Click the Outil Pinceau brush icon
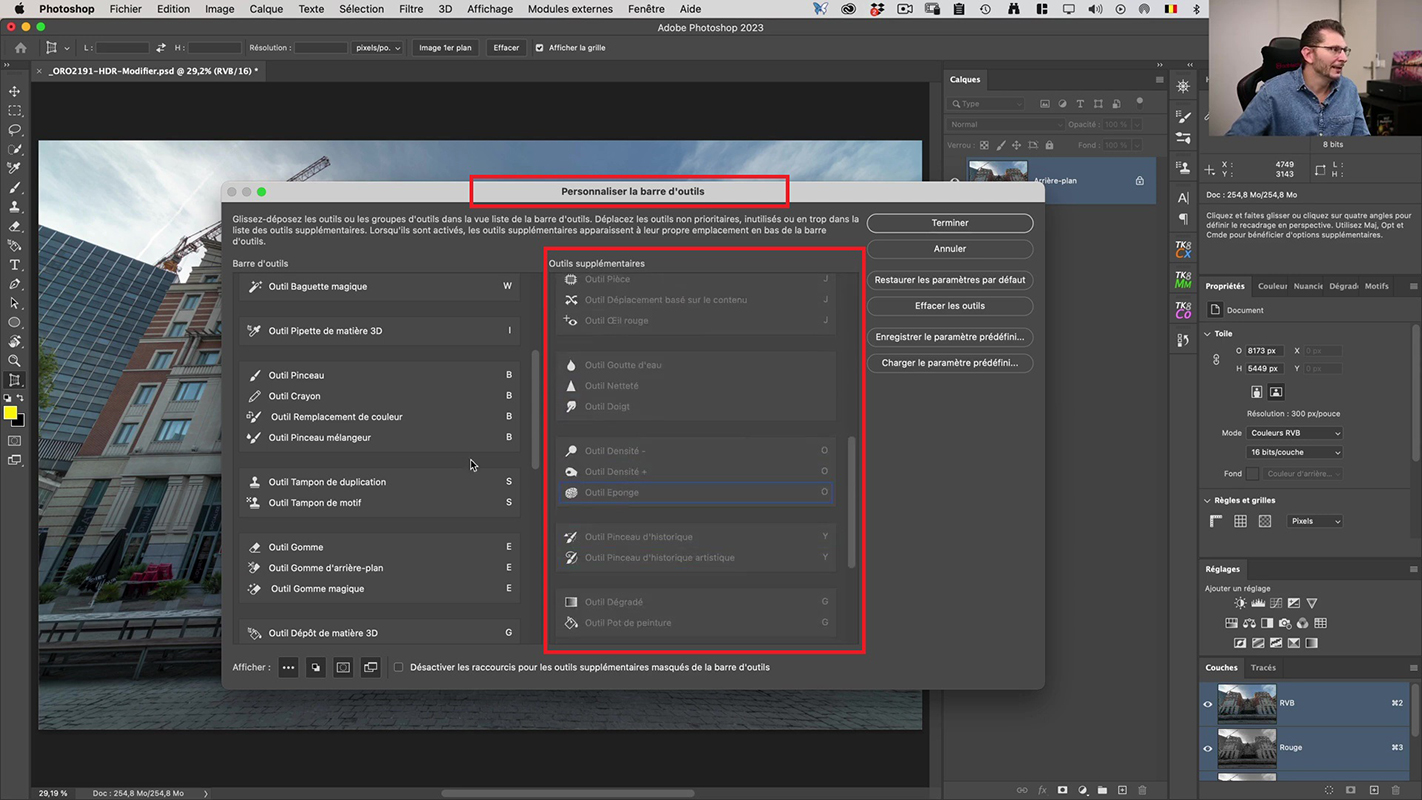The width and height of the screenshot is (1422, 800). pyautogui.click(x=255, y=376)
